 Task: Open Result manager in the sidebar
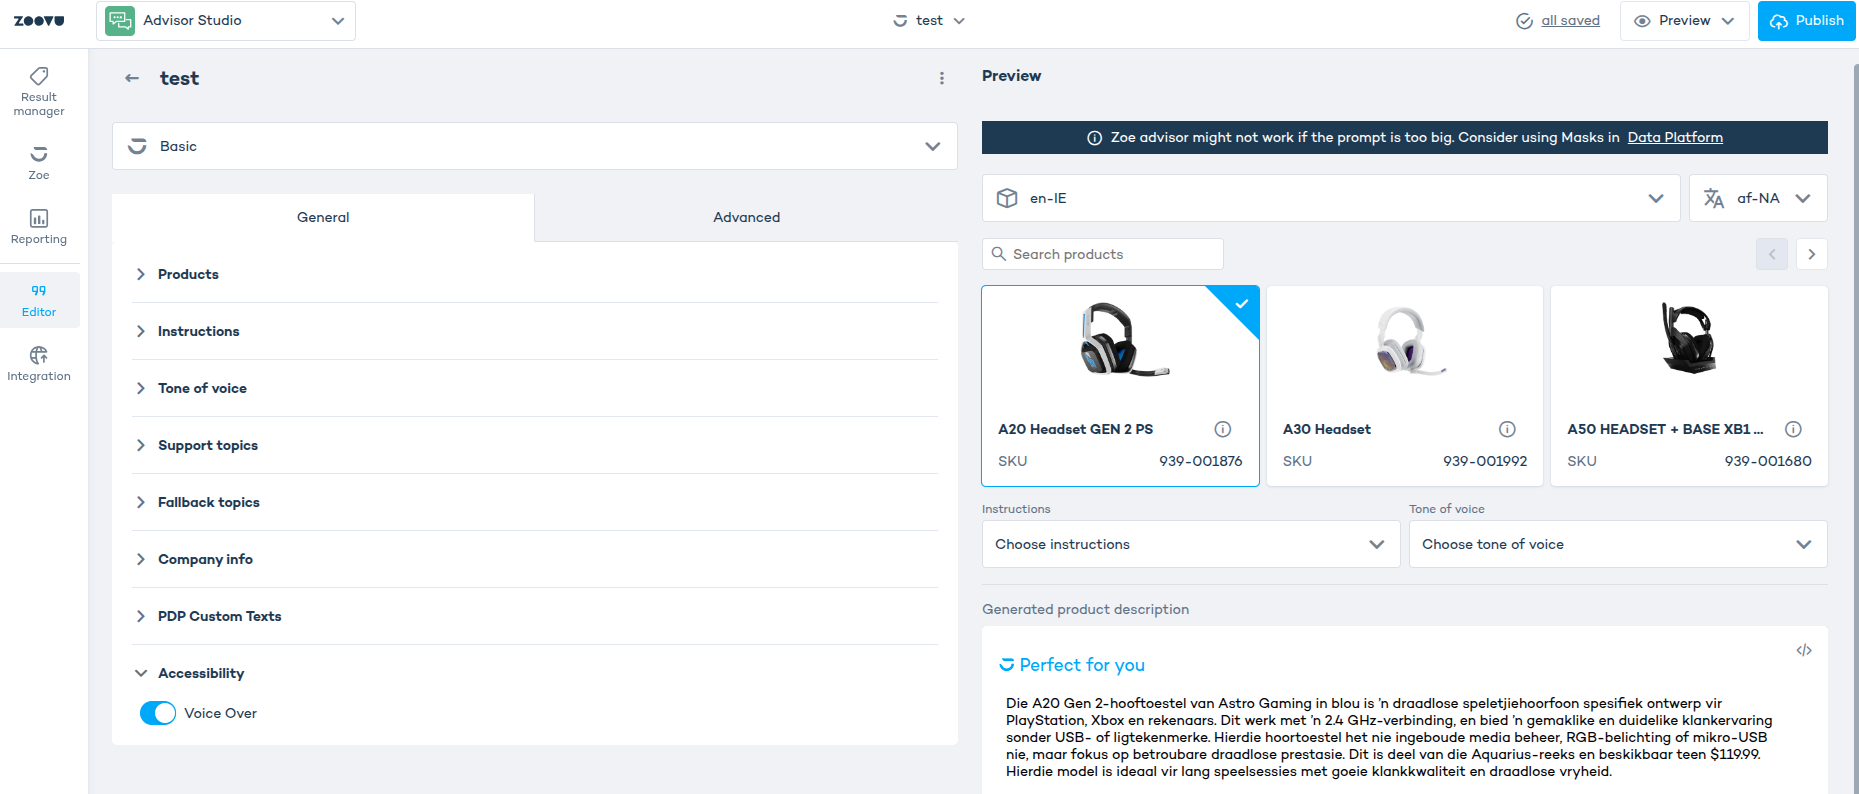tap(39, 91)
